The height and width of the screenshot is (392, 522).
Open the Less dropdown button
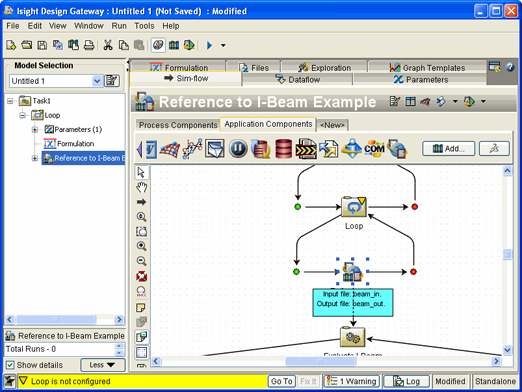103,365
